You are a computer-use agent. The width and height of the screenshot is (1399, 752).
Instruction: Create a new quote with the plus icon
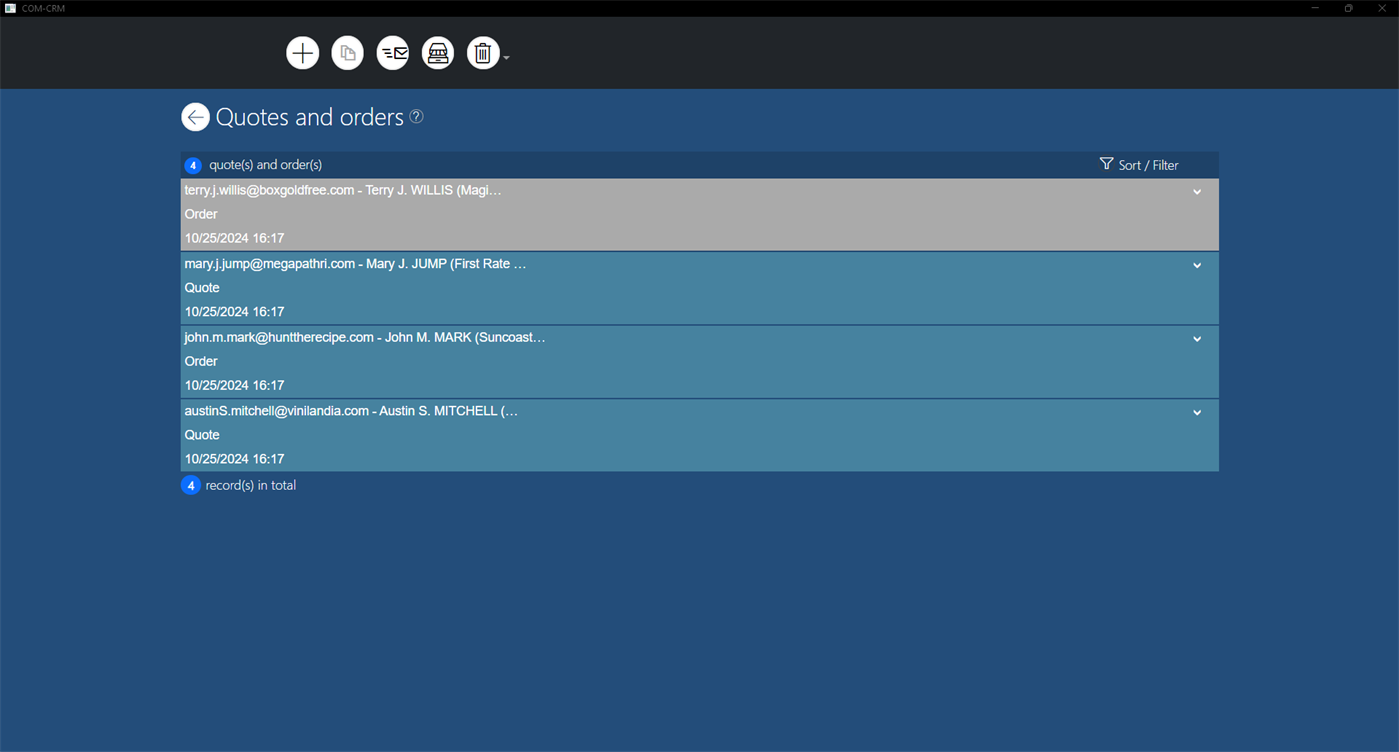pos(302,53)
